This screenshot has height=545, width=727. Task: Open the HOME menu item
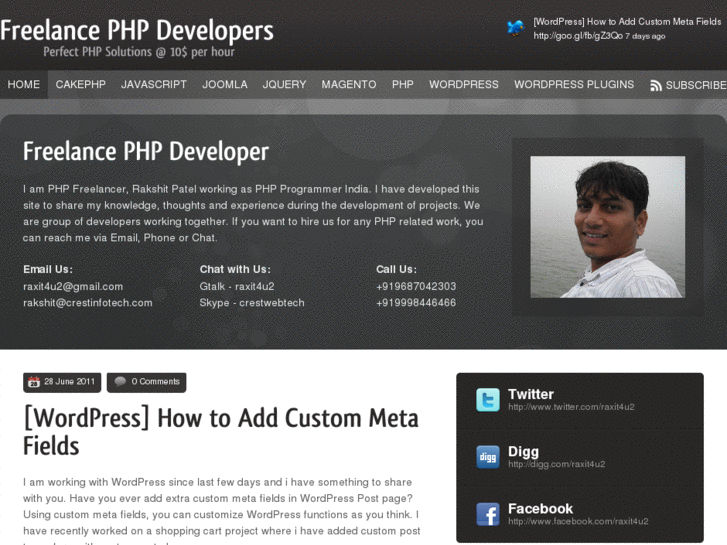point(24,84)
